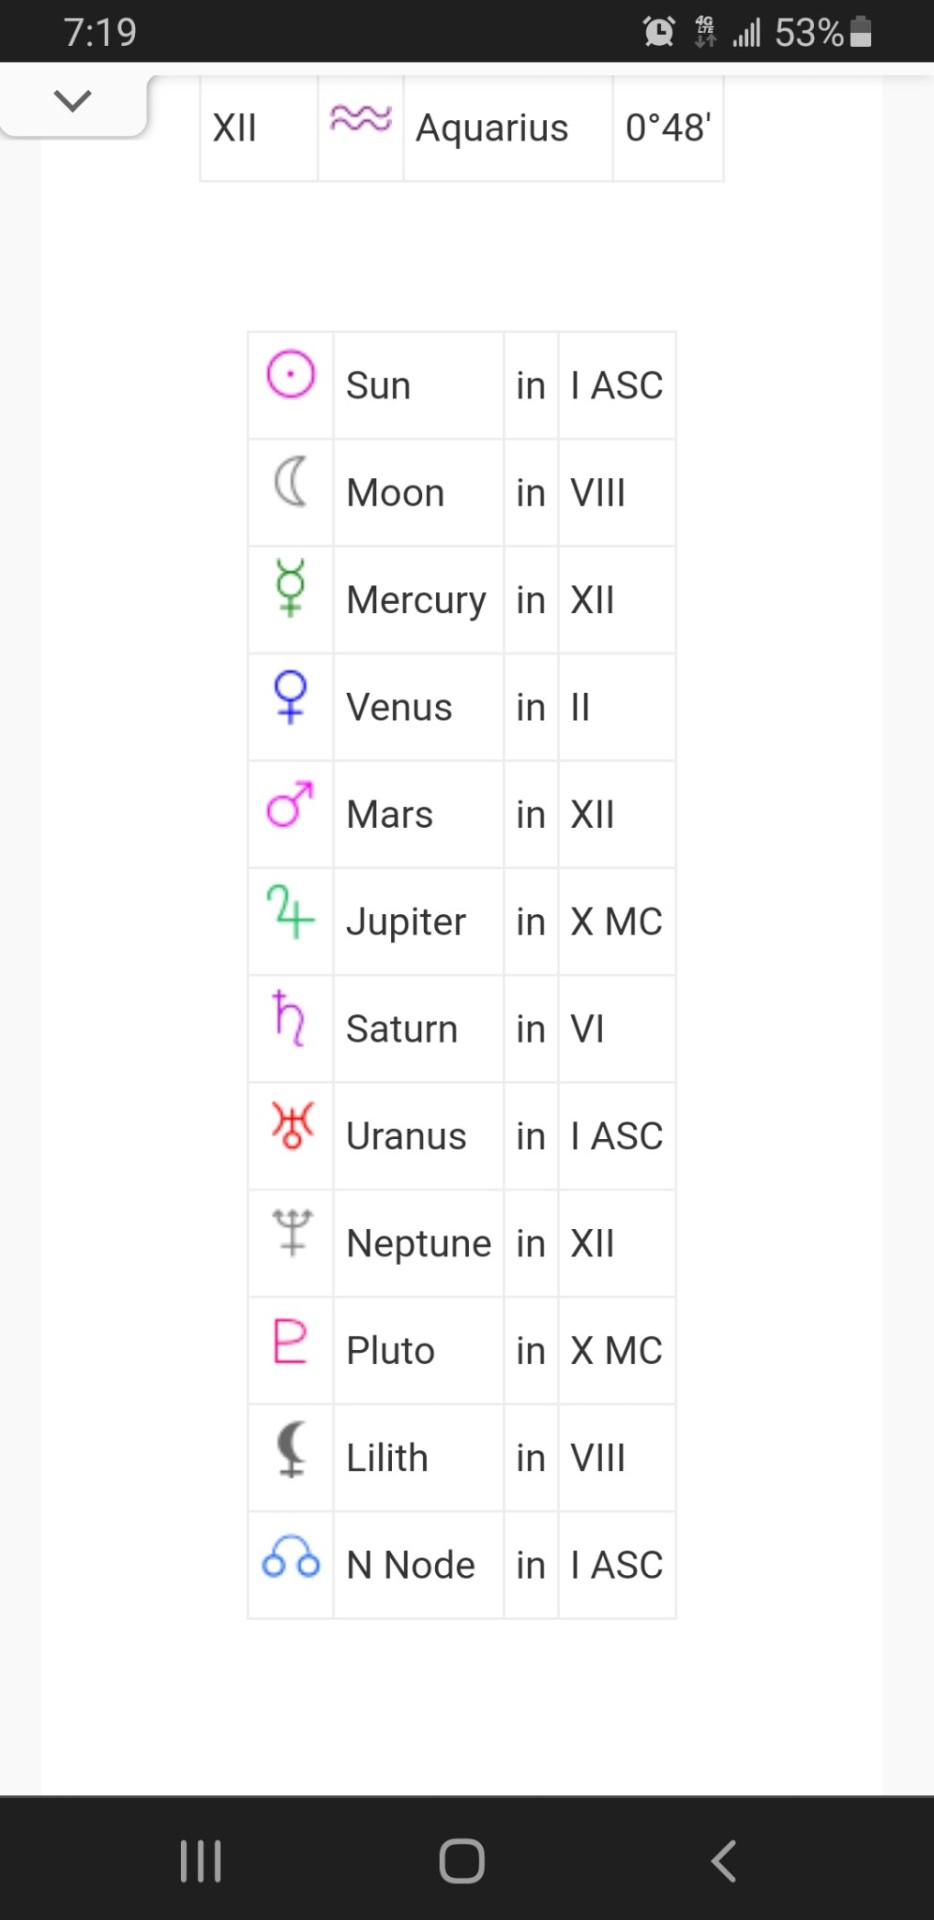Tap the crescent Moon symbol icon
934x1920 pixels.
[290, 482]
